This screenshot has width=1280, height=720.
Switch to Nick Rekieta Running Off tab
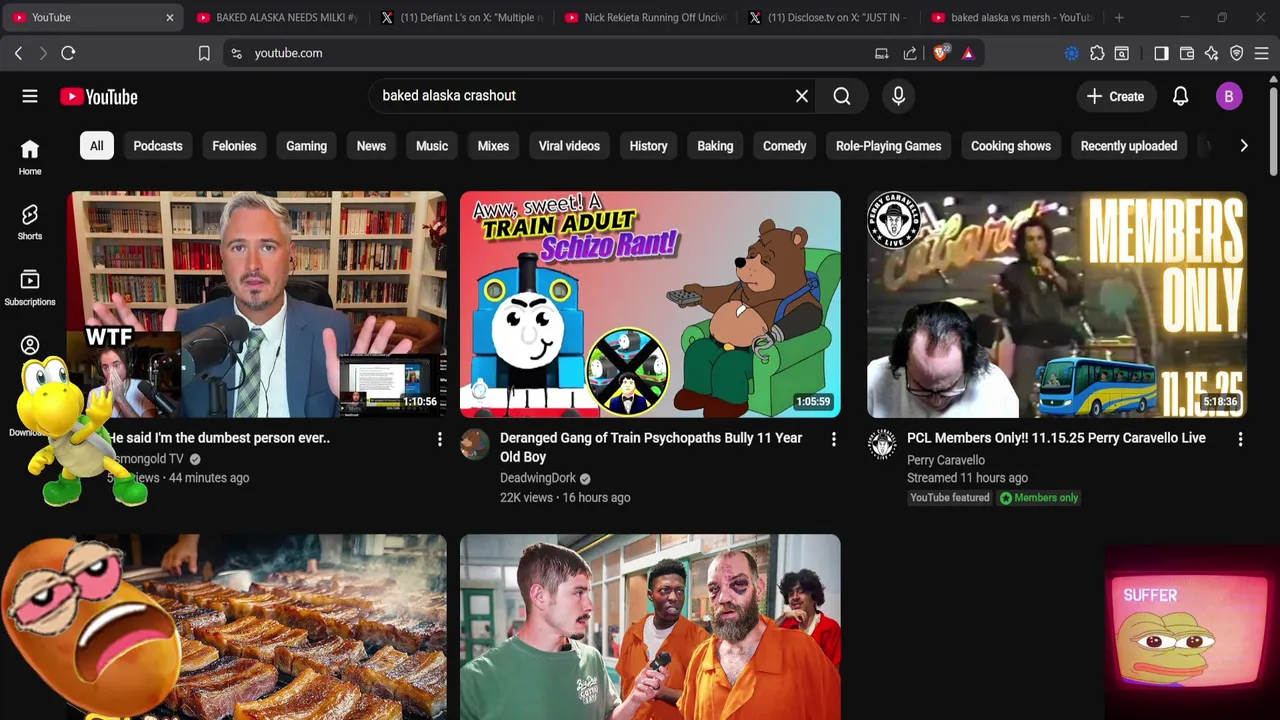click(646, 17)
